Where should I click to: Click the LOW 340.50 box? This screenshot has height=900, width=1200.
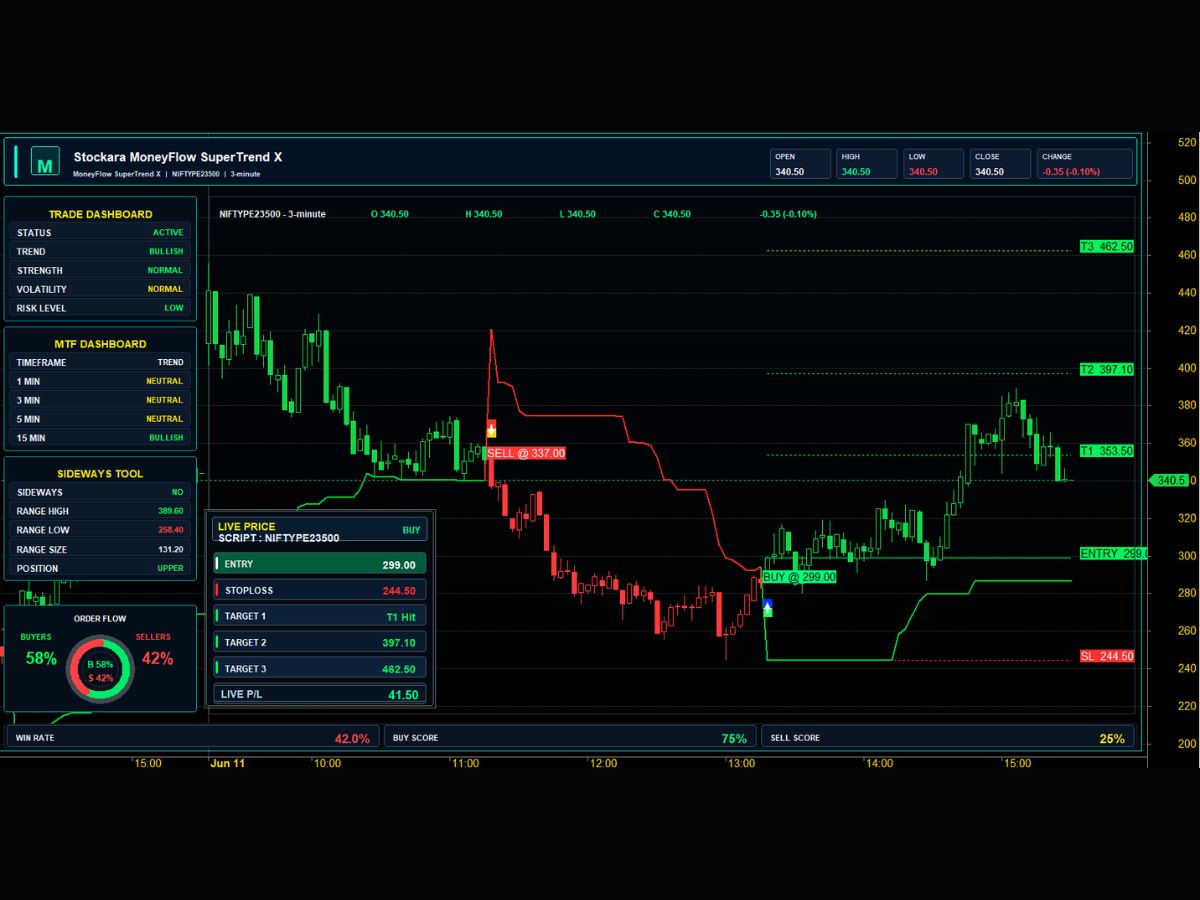pyautogui.click(x=933, y=164)
